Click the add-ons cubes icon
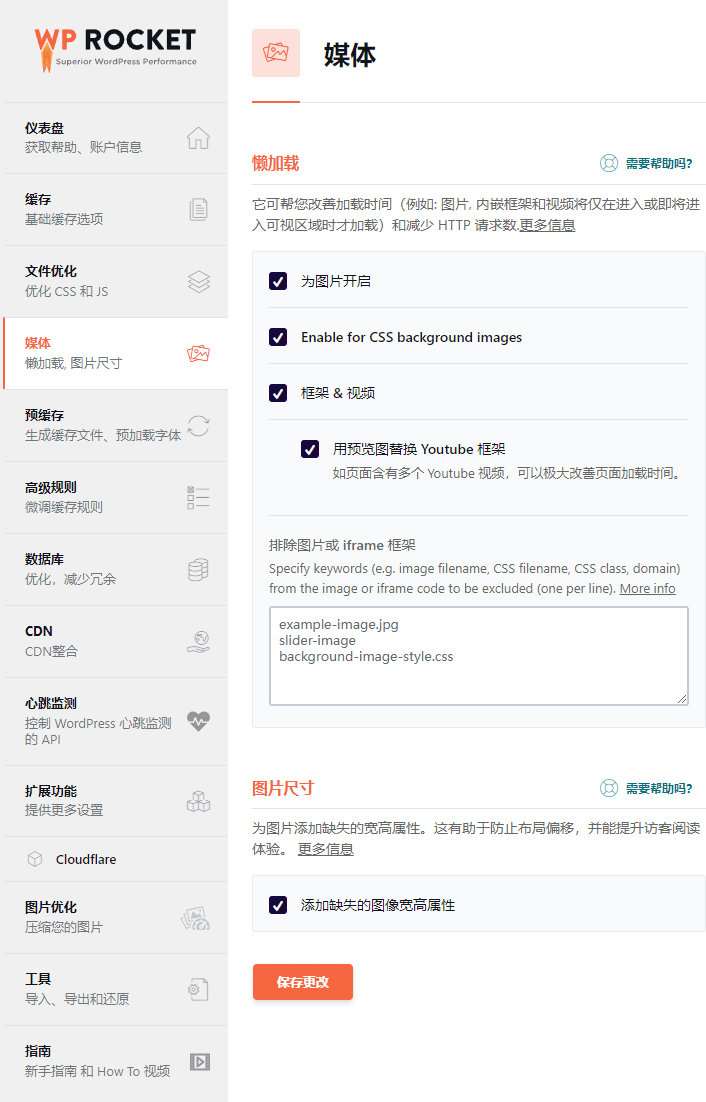The height and width of the screenshot is (1102, 706). tap(198, 801)
